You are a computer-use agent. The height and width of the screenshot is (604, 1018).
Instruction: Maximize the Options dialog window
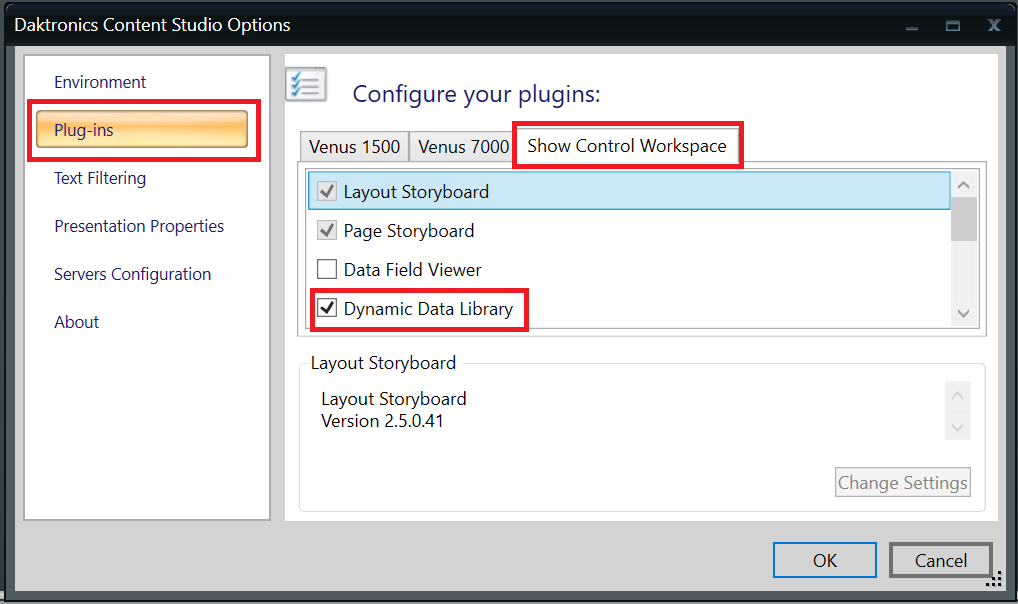click(953, 26)
